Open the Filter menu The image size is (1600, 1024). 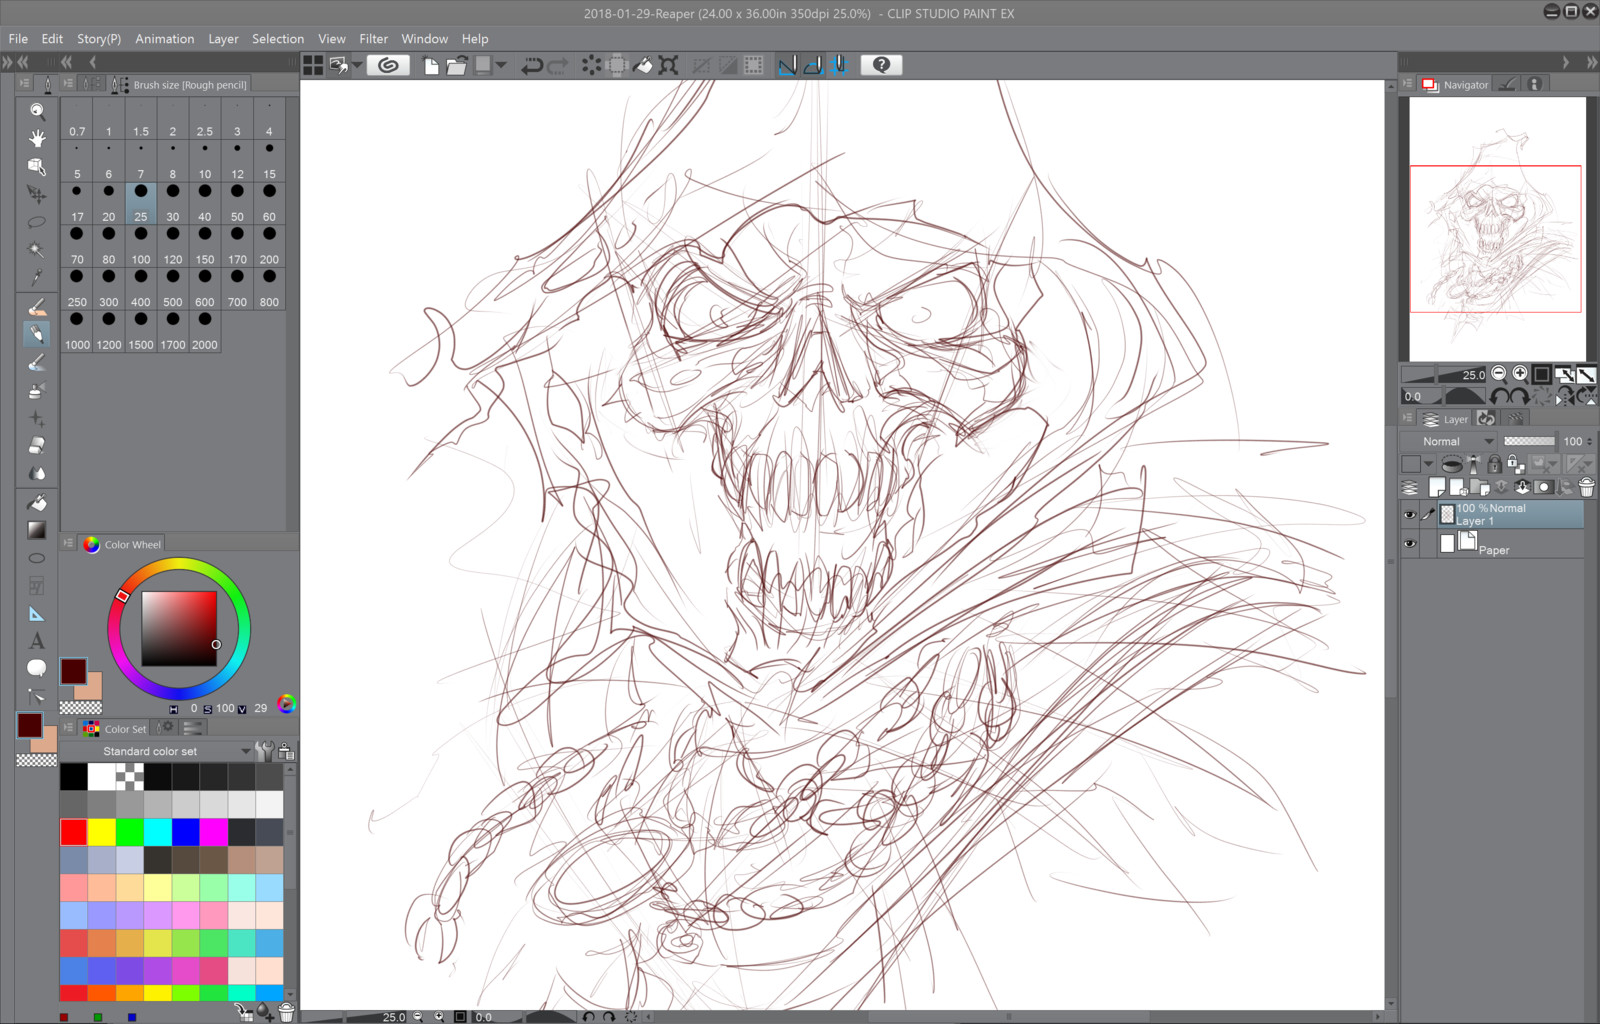coord(373,39)
